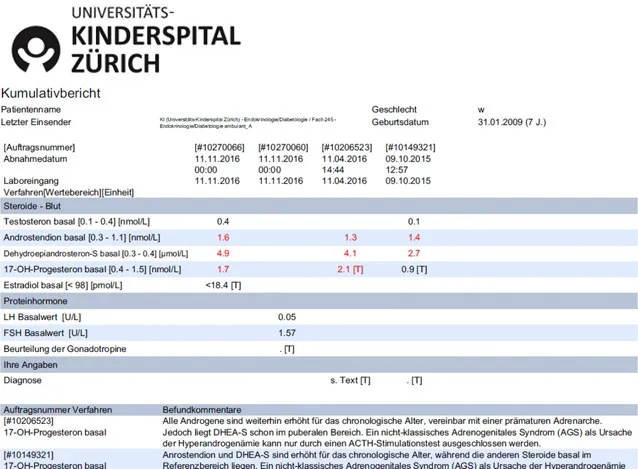This screenshot has height=469, width=638.
Task: Open the Diagnose 's. Text [T]' entry
Action: 350,381
